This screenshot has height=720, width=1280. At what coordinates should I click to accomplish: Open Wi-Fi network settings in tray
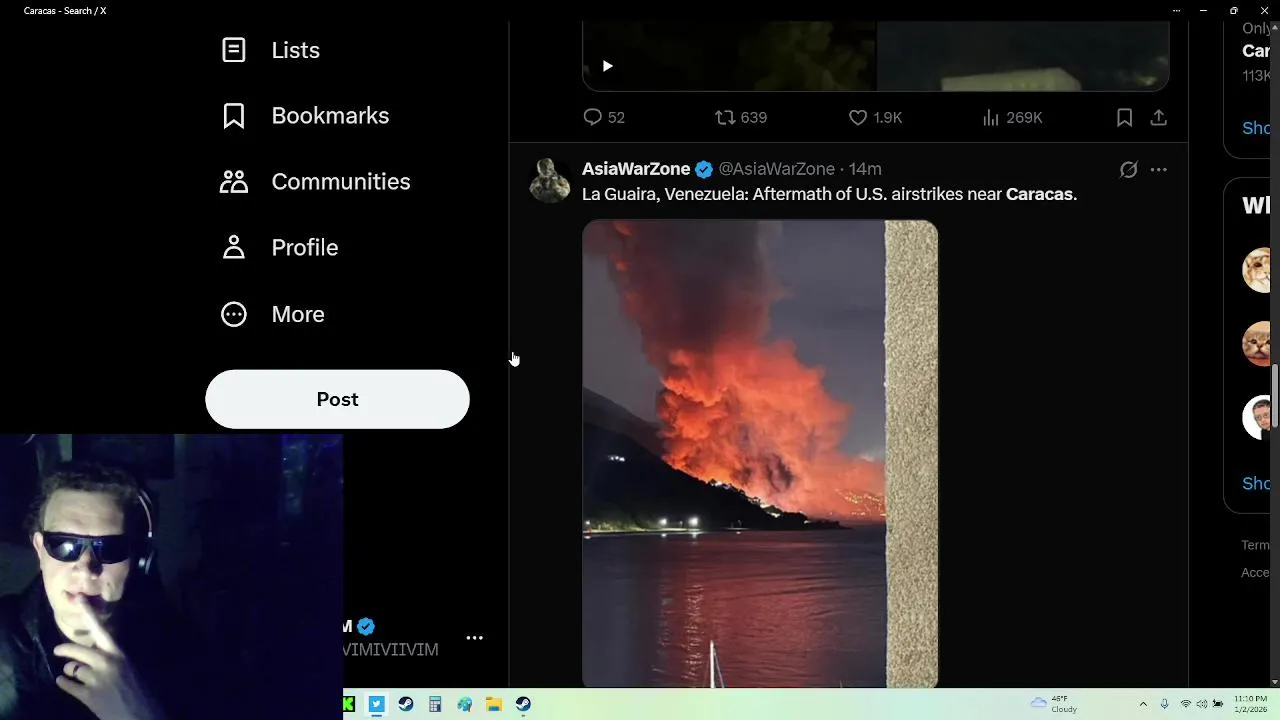pyautogui.click(x=1186, y=704)
